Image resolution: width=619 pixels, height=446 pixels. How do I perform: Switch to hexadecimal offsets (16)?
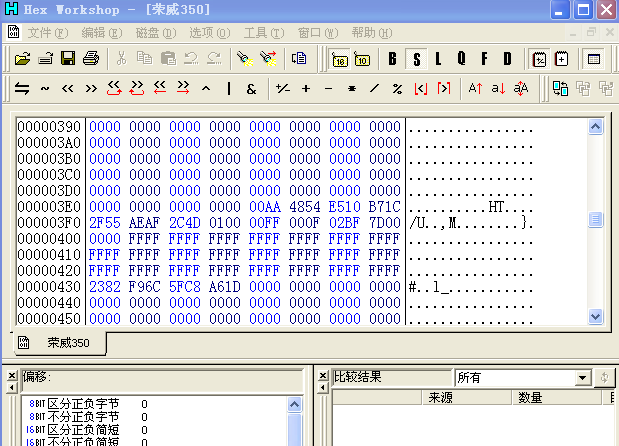(x=340, y=60)
